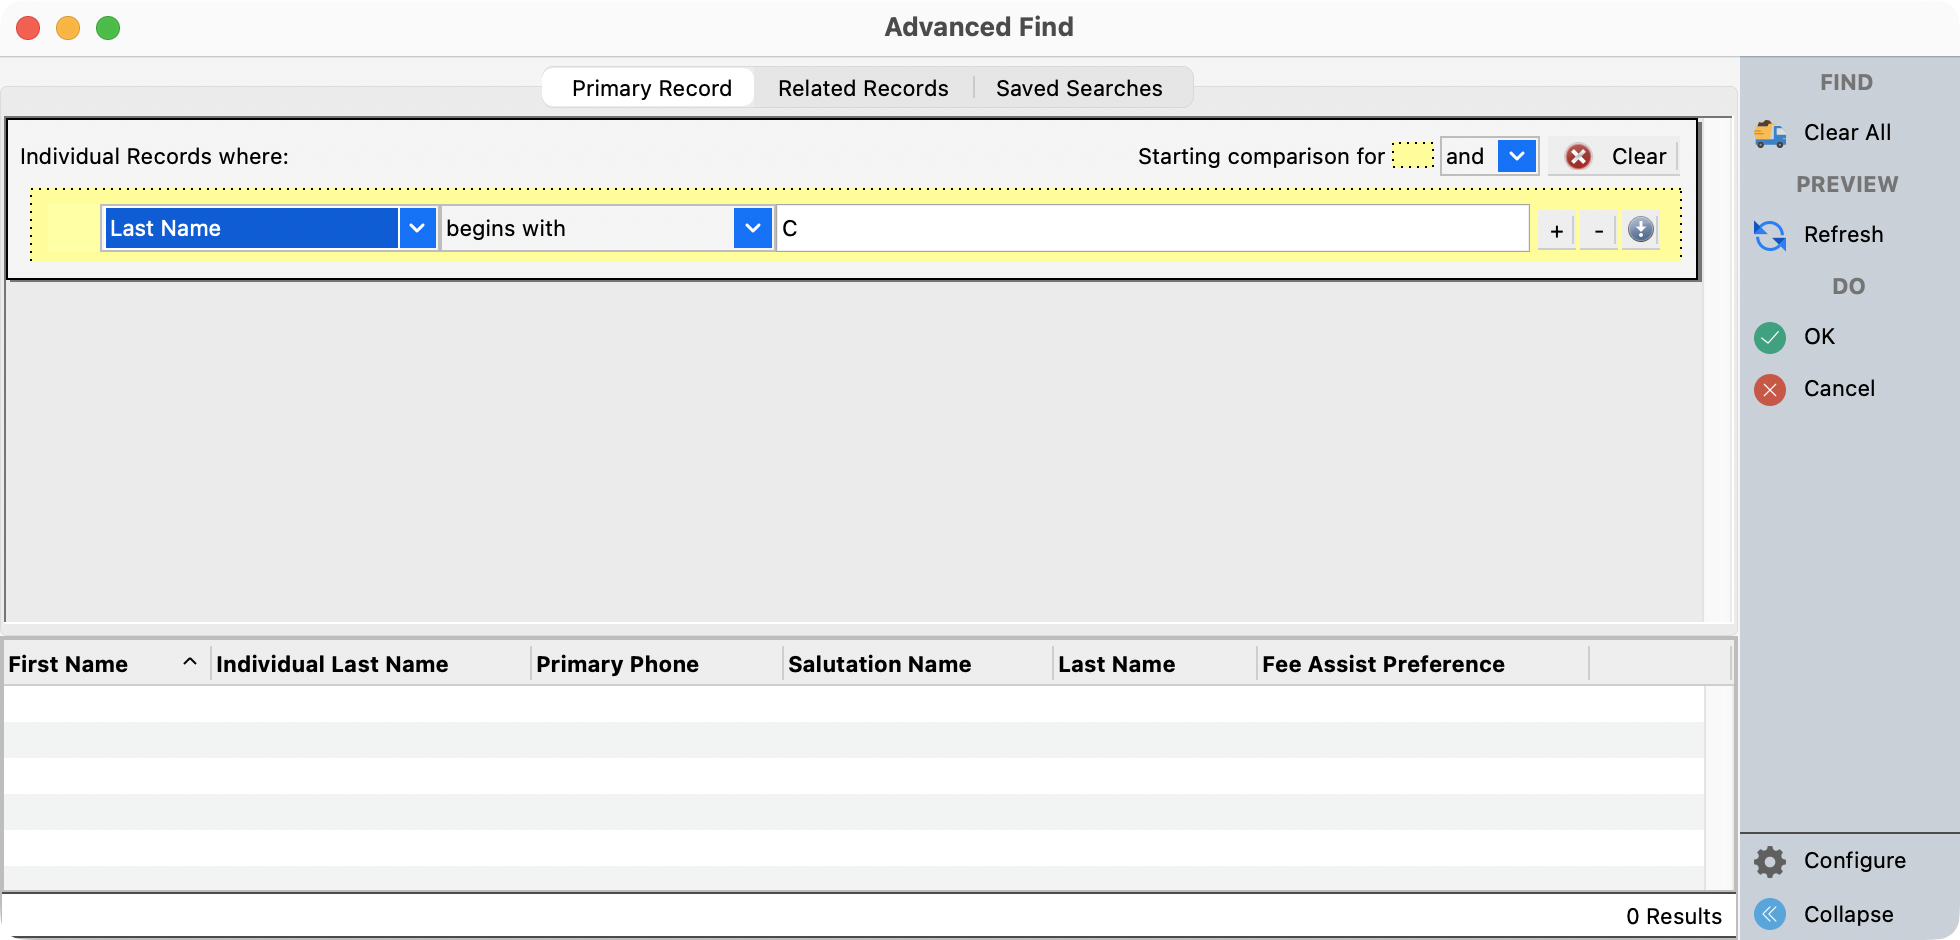
Task: Sort by Last Name results column
Action: [1154, 664]
